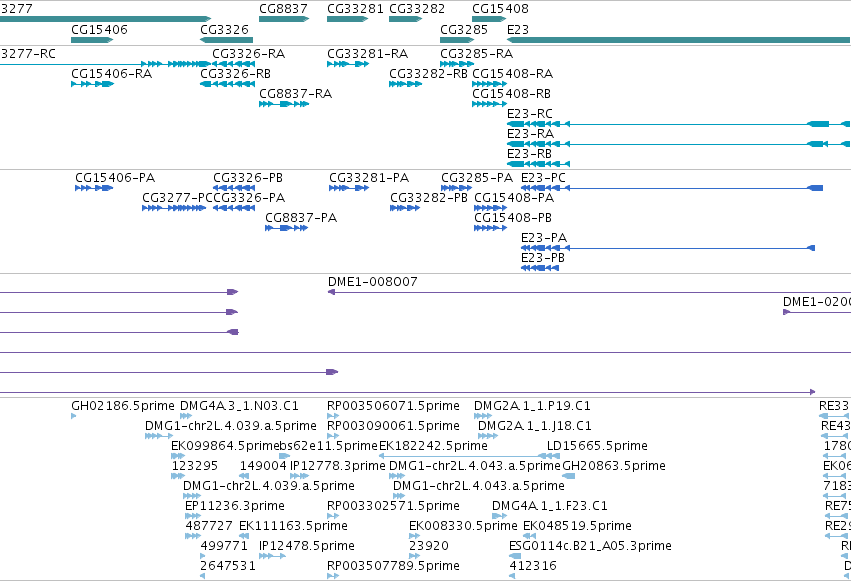
Task: Click EST 499771
Action: click(x=224, y=546)
